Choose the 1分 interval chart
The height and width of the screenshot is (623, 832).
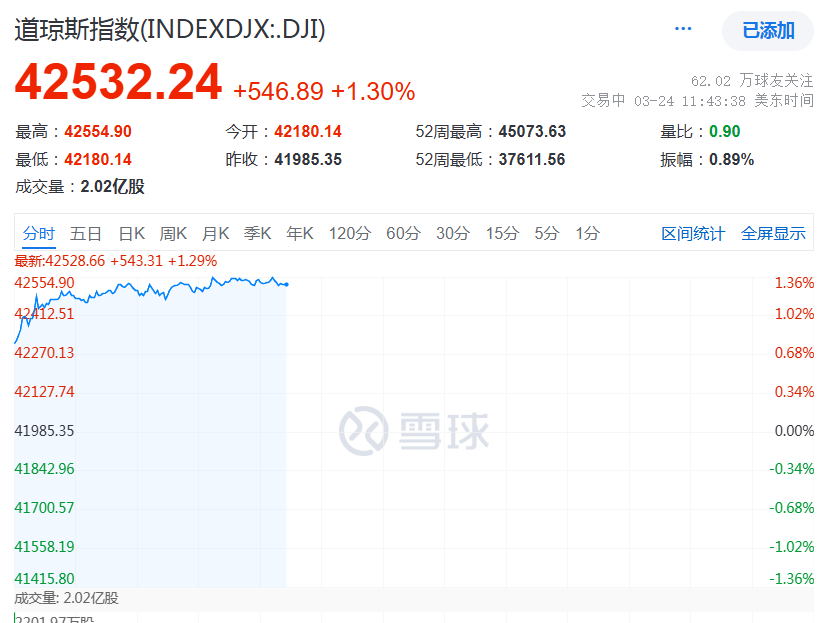587,233
